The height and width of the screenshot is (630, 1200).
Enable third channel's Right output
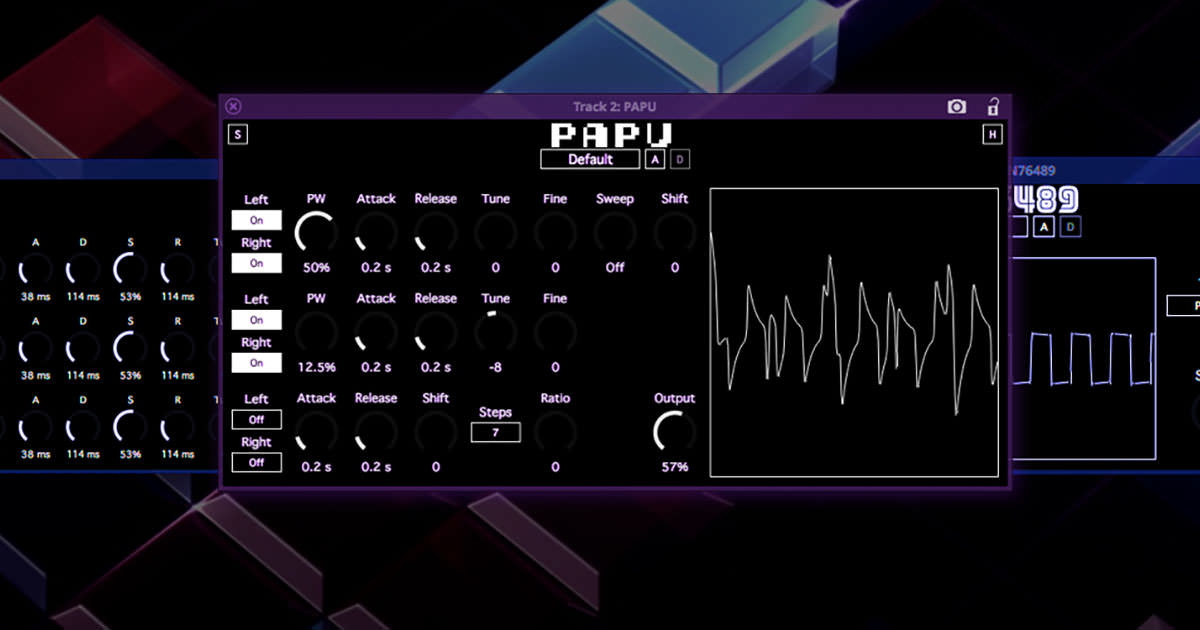pos(256,462)
